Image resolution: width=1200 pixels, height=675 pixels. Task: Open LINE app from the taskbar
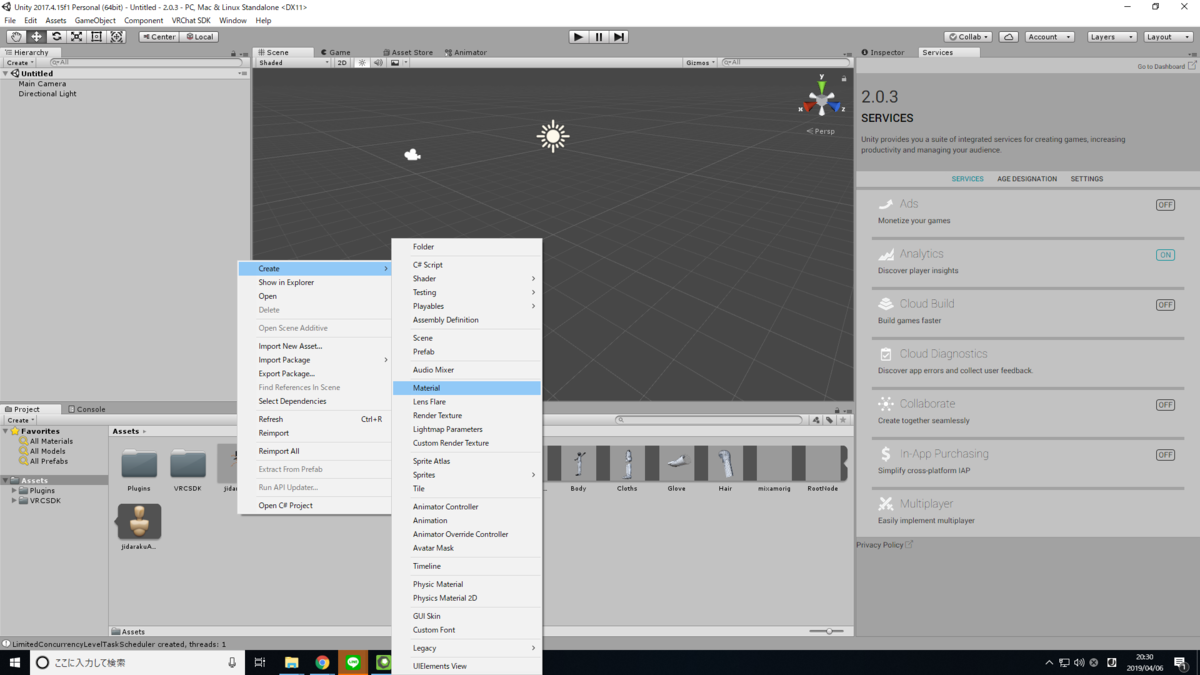click(353, 662)
